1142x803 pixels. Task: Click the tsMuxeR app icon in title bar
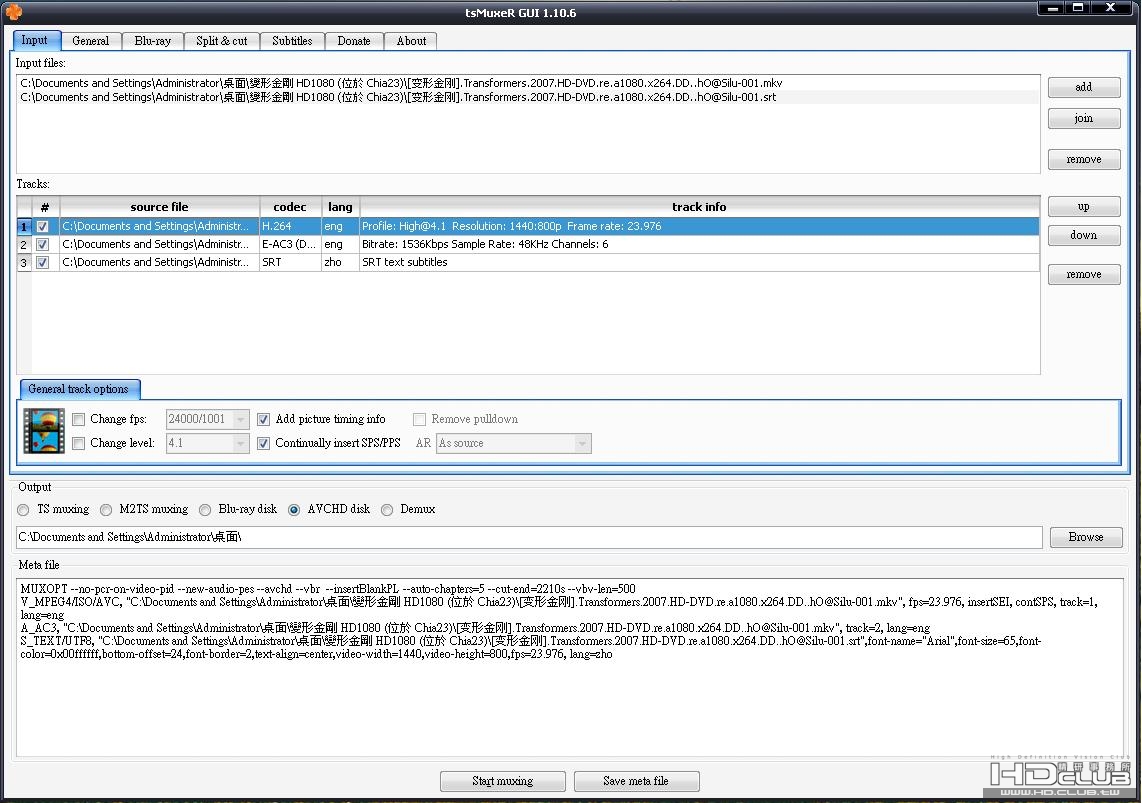pyautogui.click(x=13, y=12)
